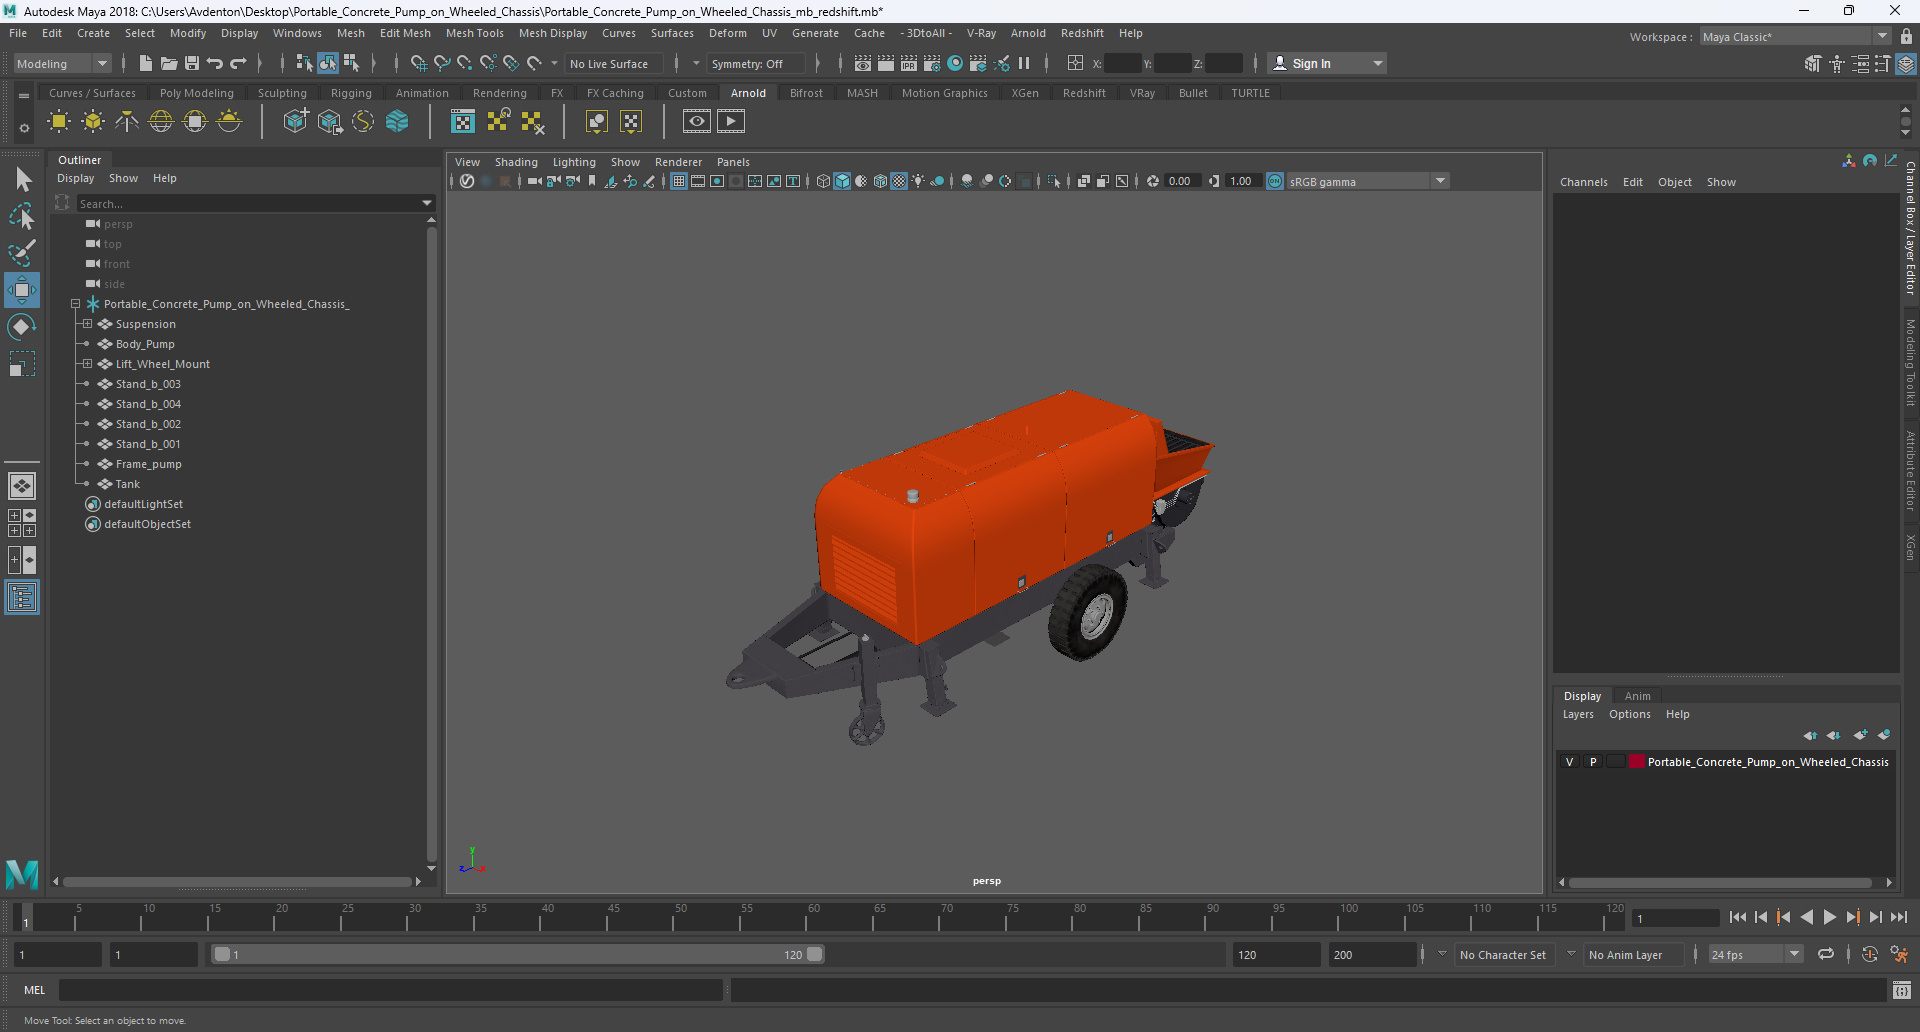Click No Live Surface field
This screenshot has height=1032, width=1920.
[x=612, y=63]
